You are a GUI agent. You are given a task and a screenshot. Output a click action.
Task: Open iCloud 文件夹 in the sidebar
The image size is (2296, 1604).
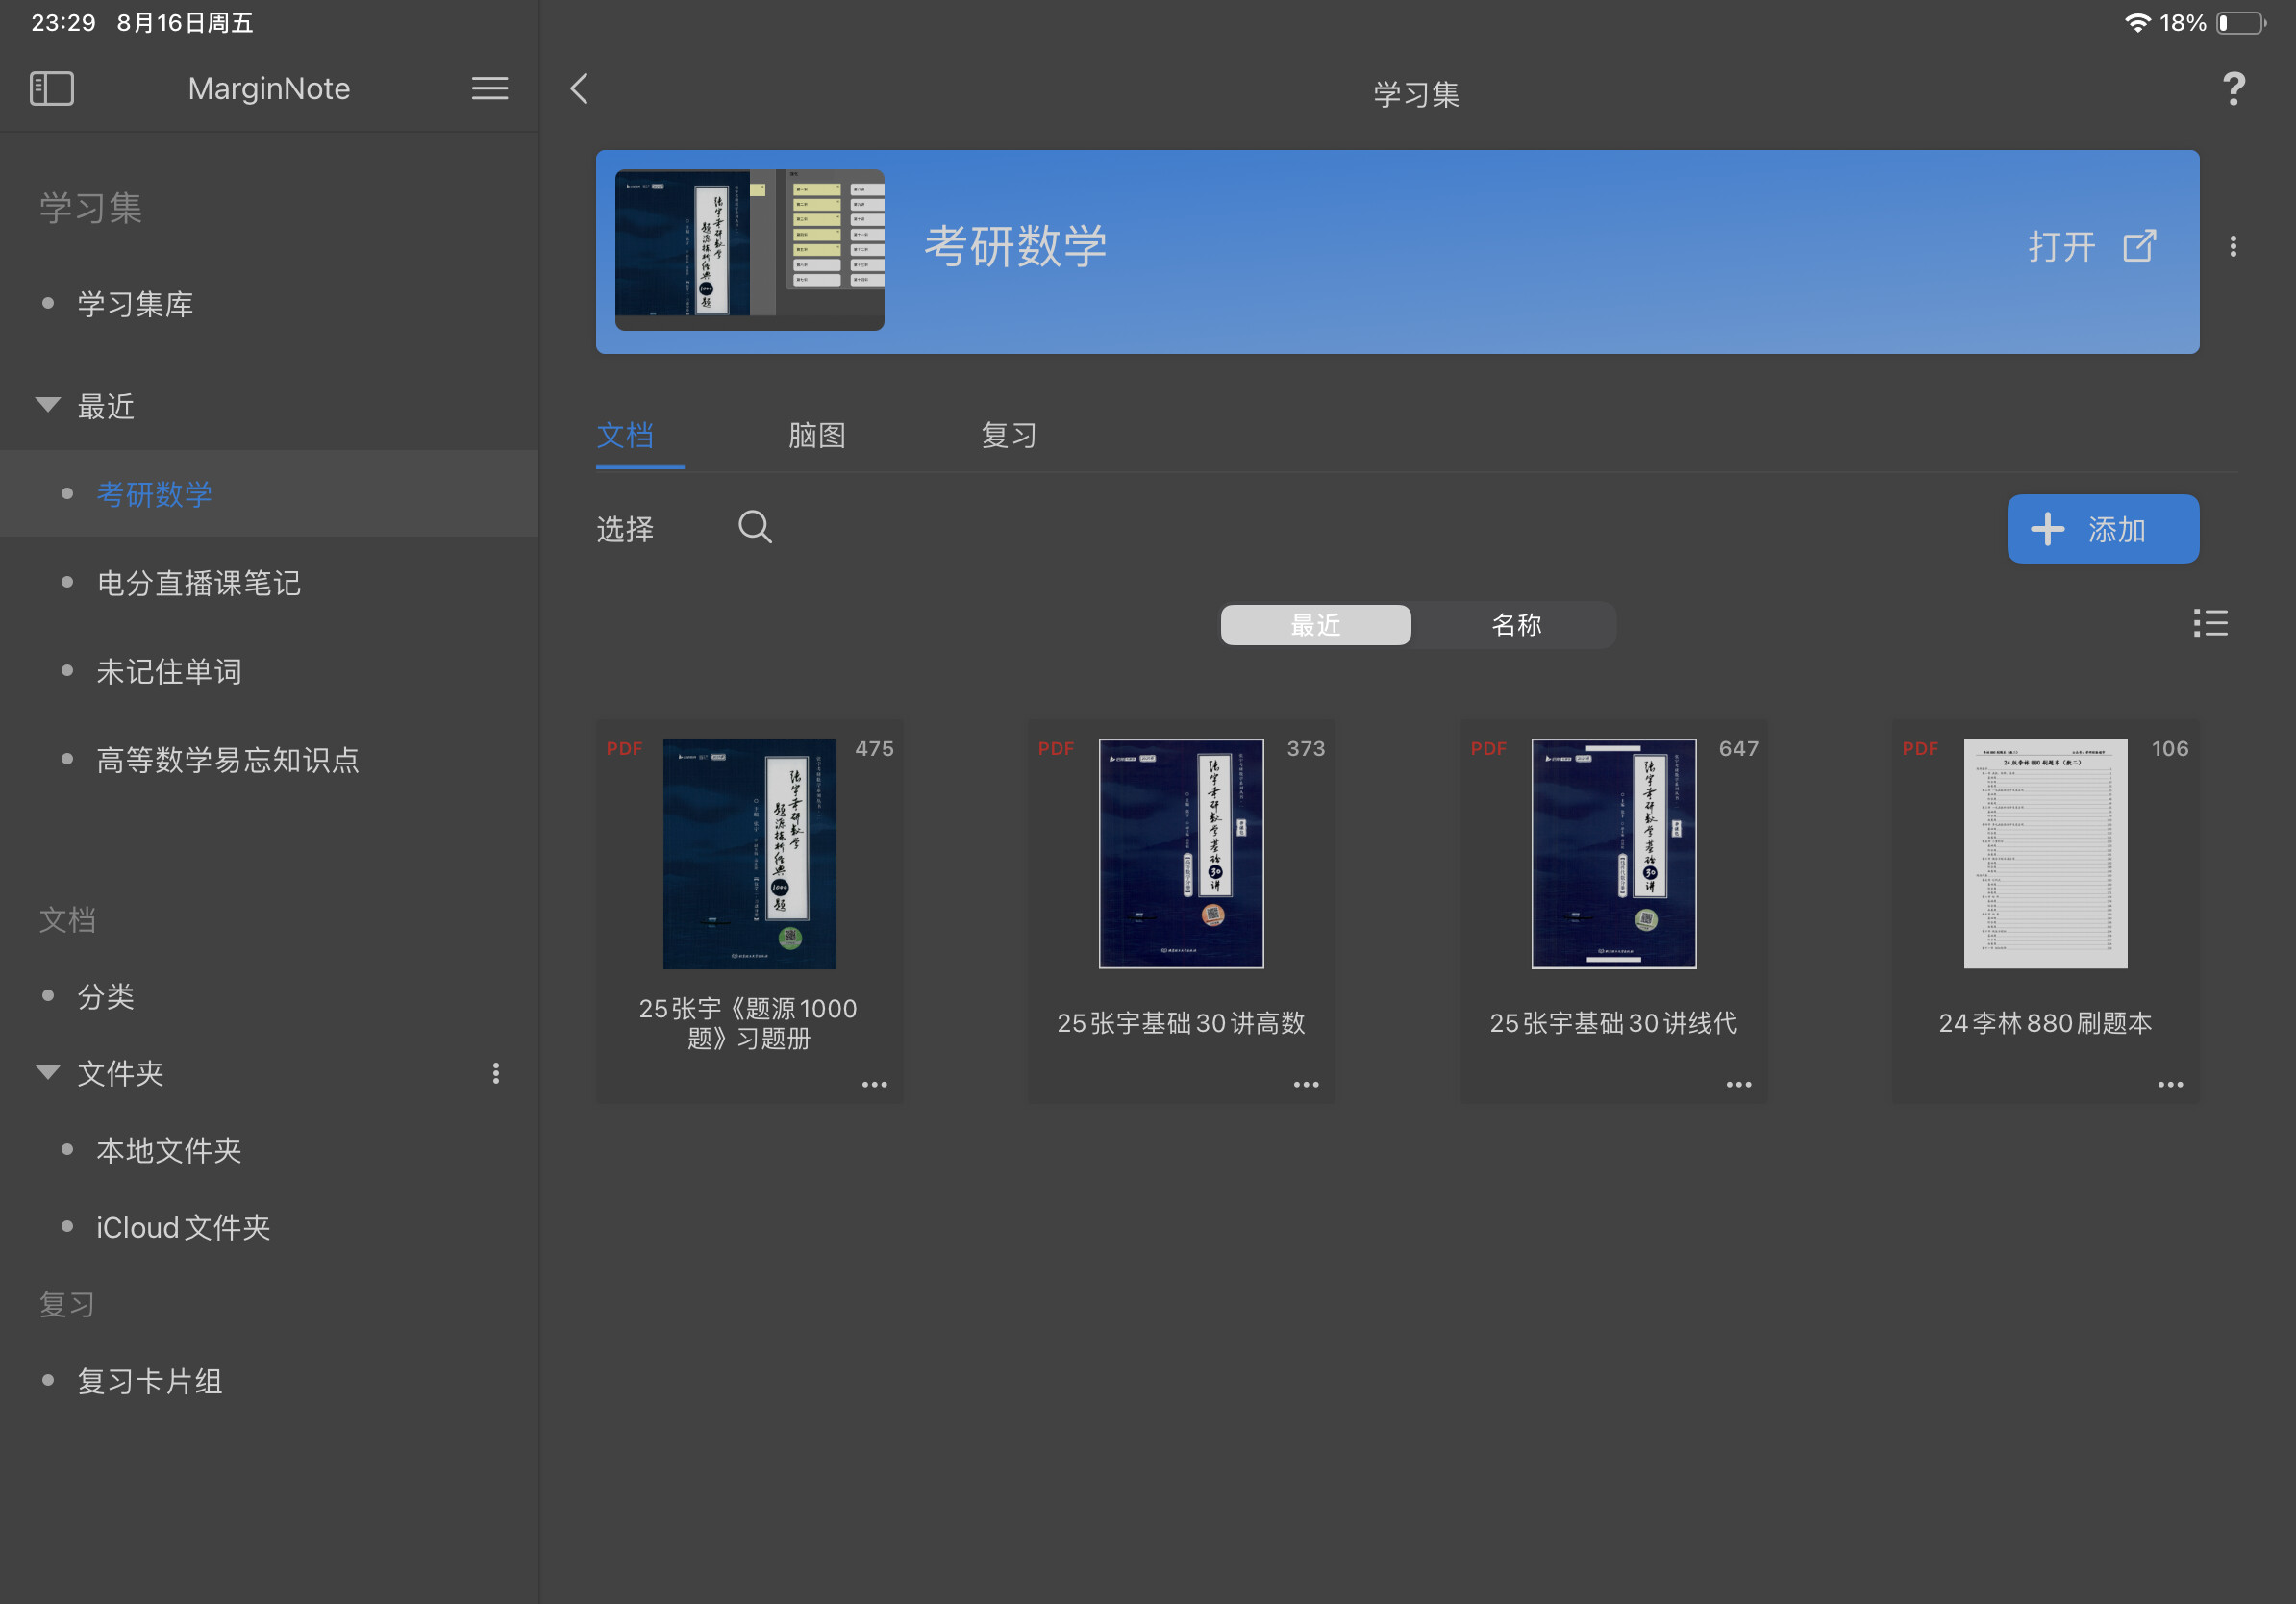coord(184,1227)
